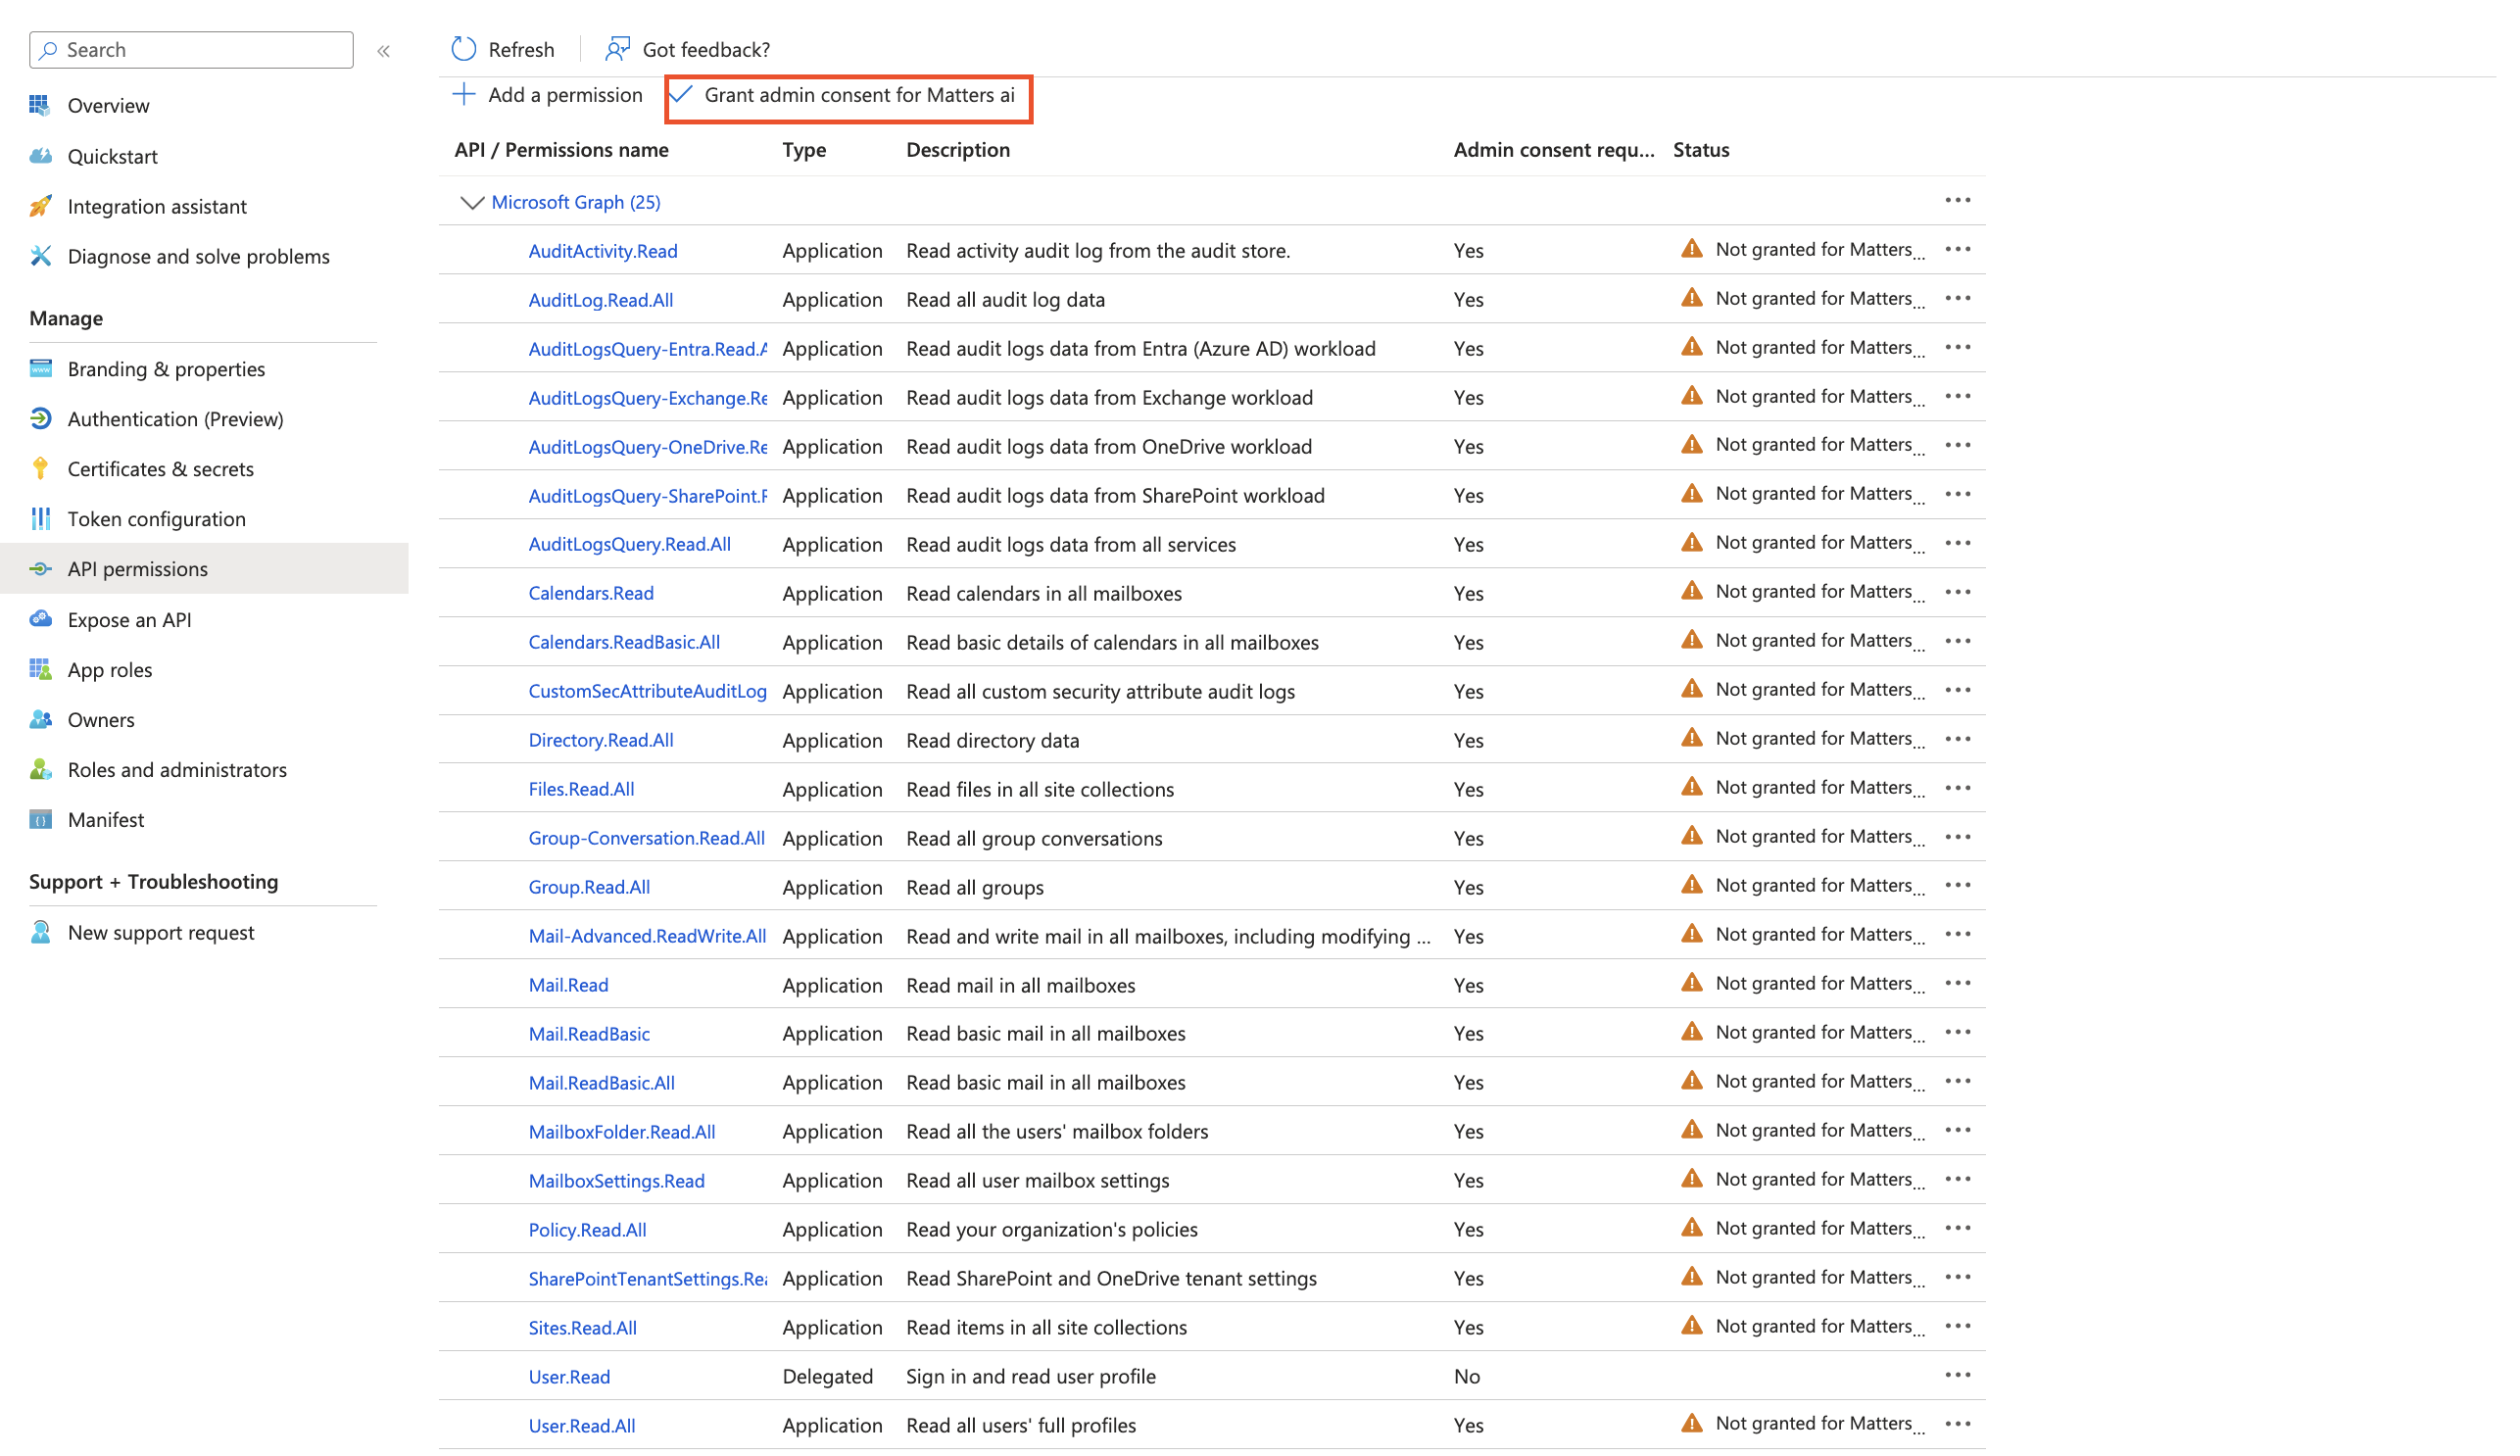Open more options for Directory.Read.All row
This screenshot has height=1456, width=2520.
click(1957, 739)
